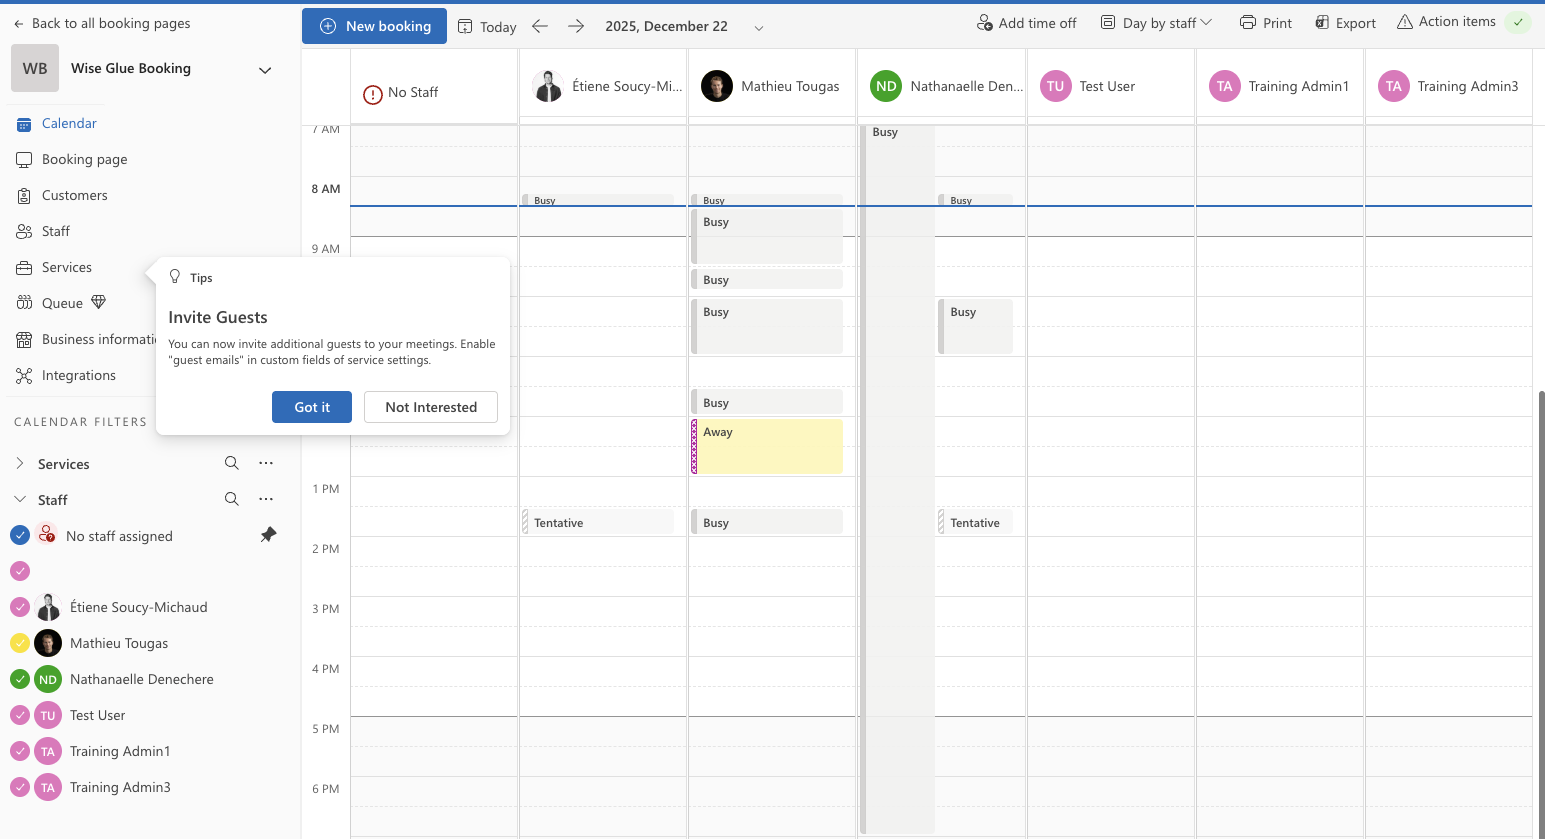Open the Calendar section in the sidebar

point(70,123)
